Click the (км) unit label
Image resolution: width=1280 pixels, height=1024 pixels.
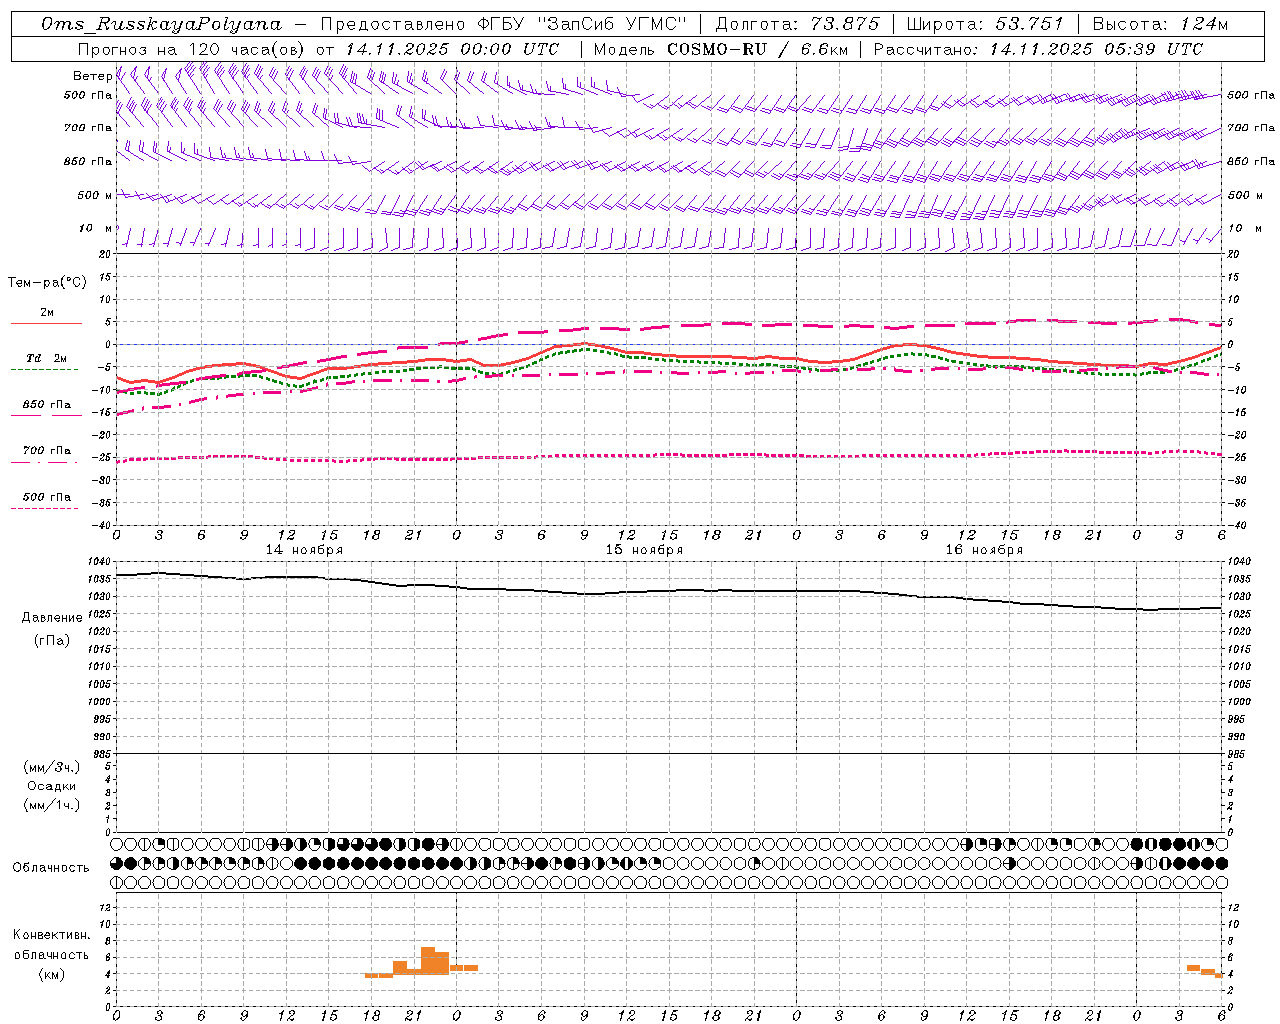coord(52,974)
